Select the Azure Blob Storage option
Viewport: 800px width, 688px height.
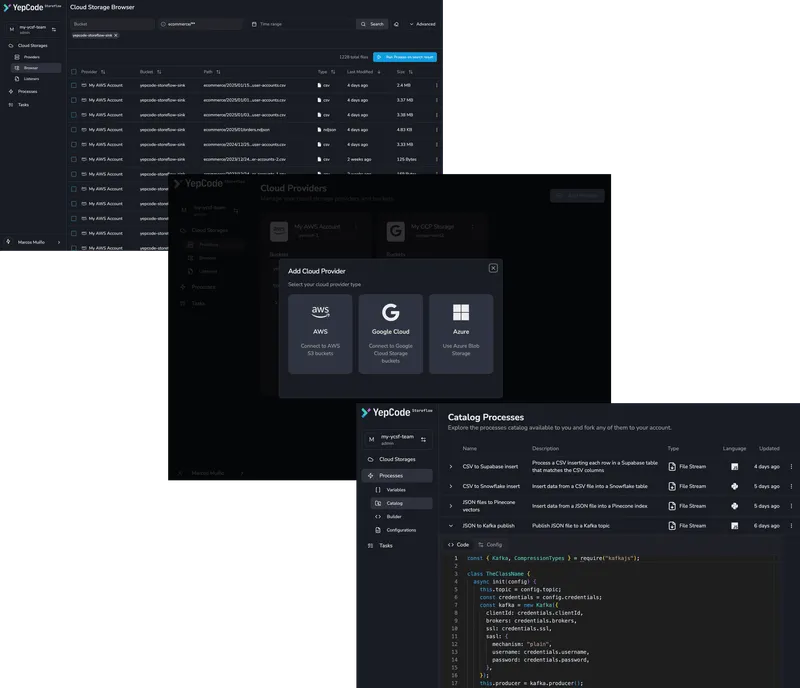(x=461, y=335)
